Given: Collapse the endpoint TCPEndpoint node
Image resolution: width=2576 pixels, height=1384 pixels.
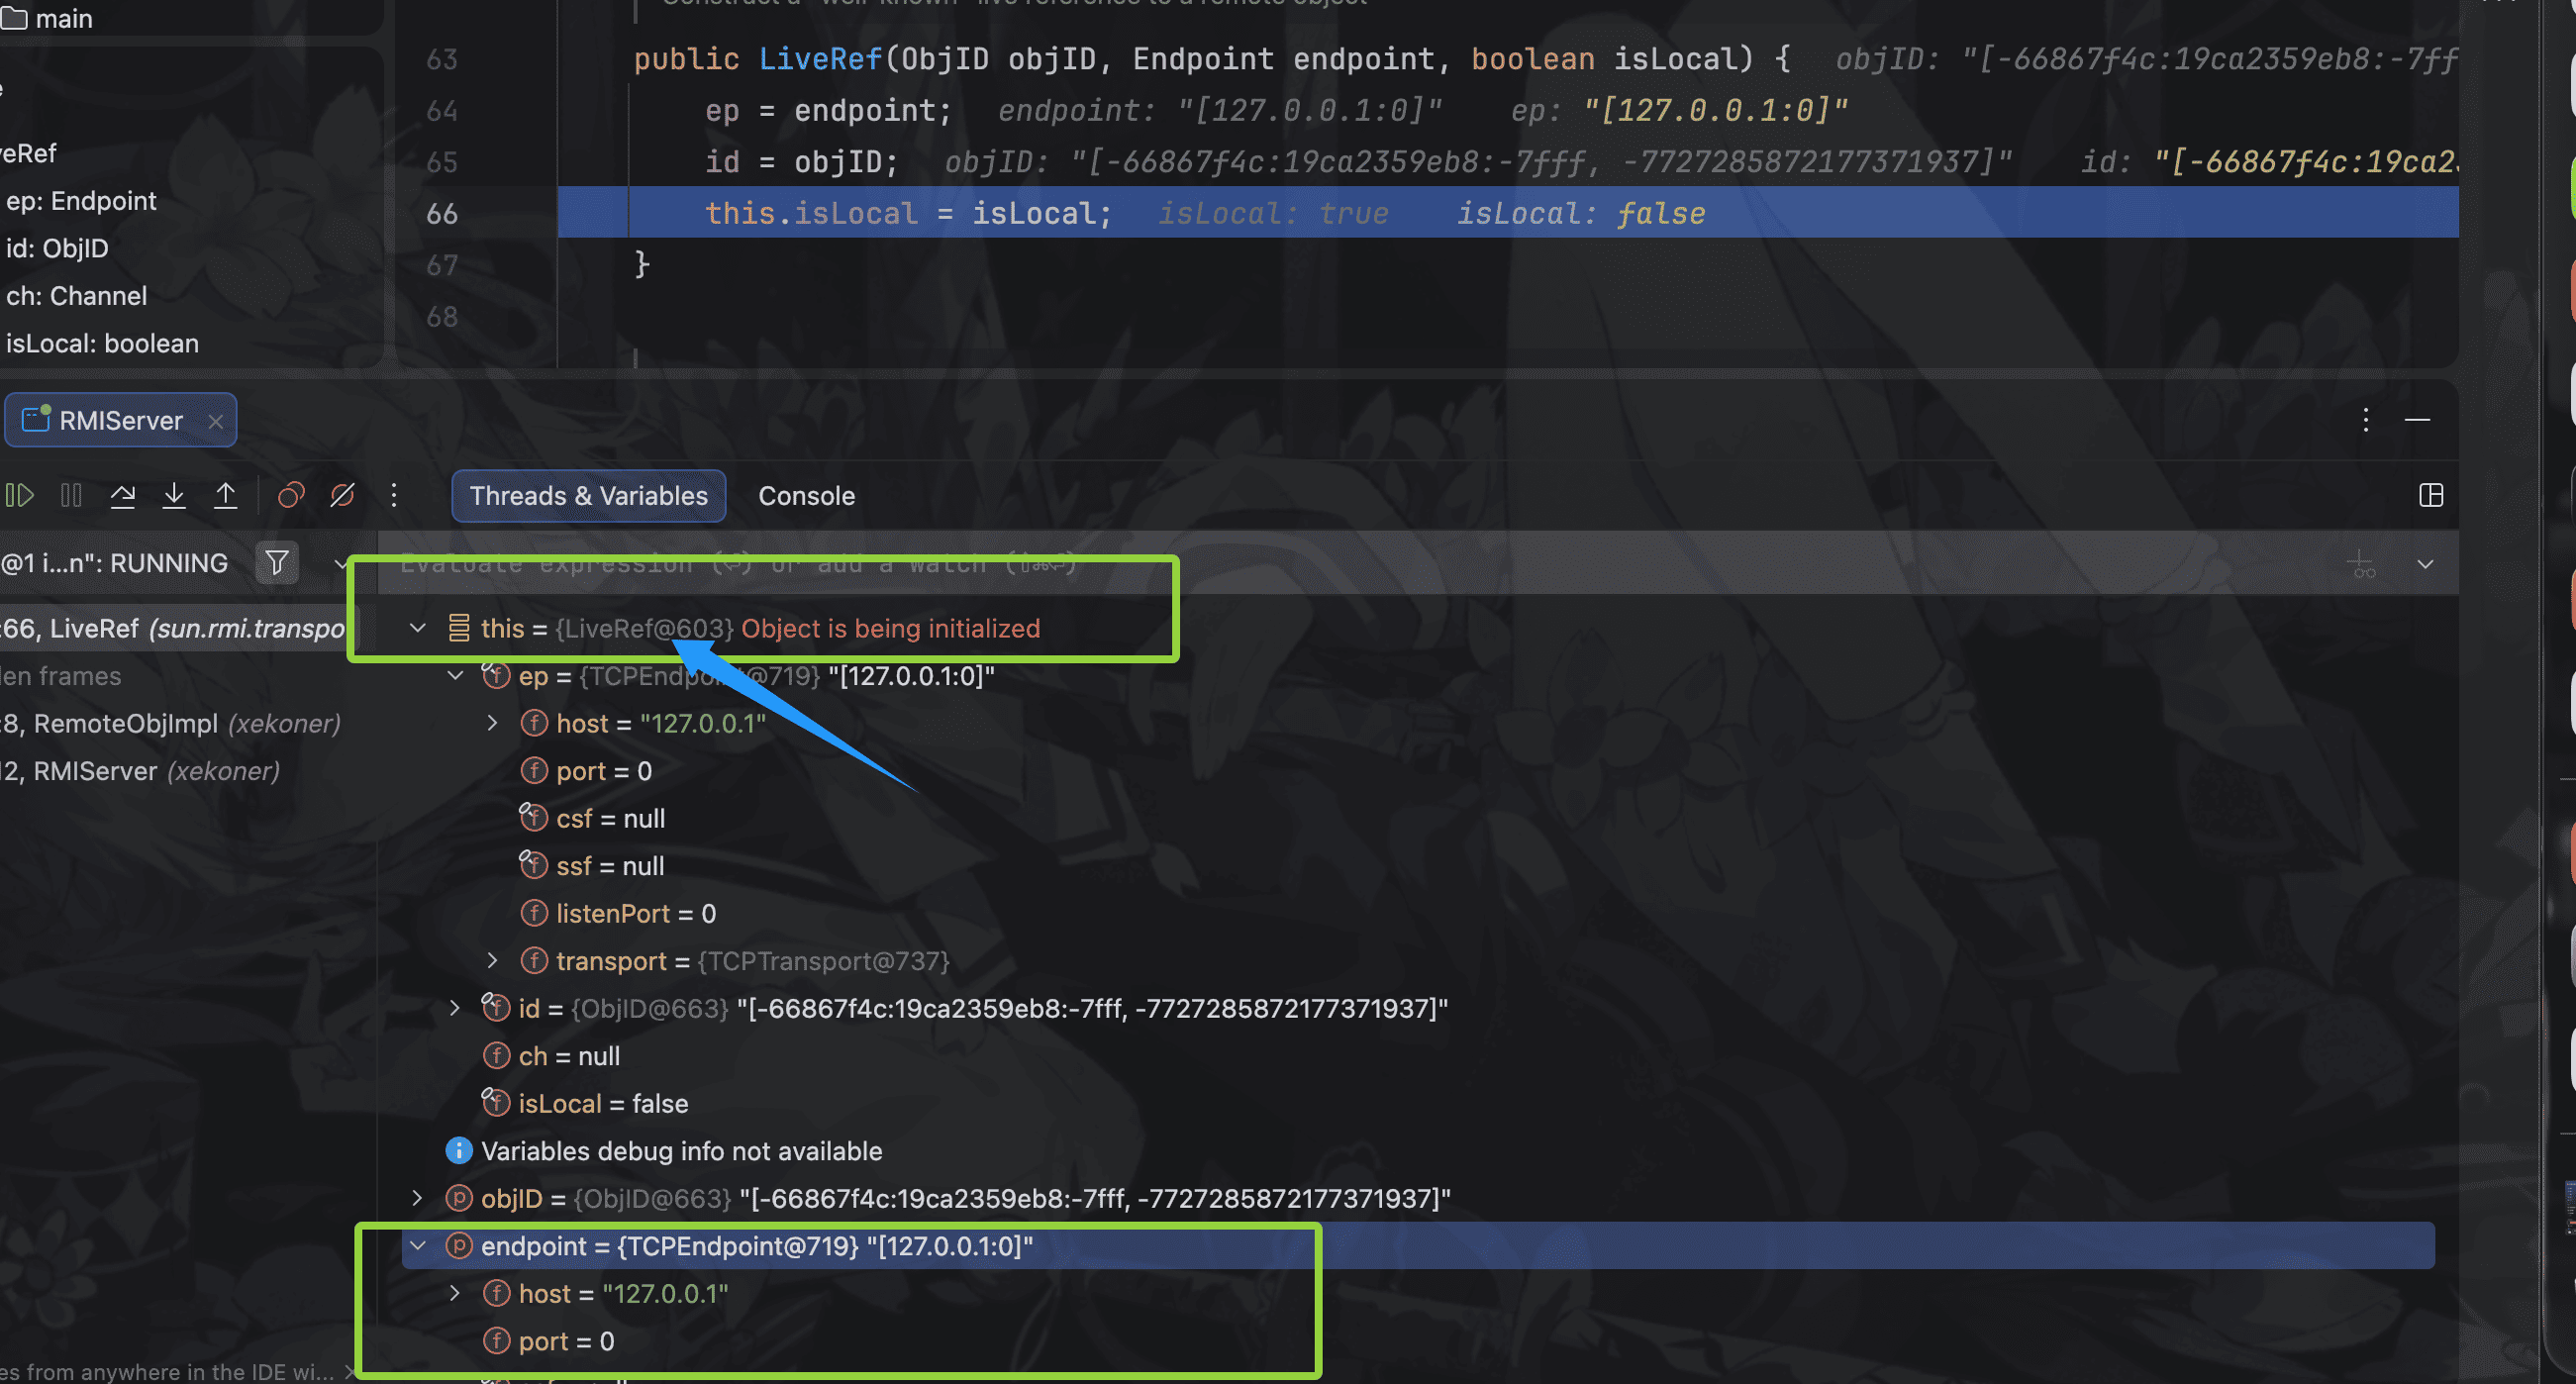Looking at the screenshot, I should click(417, 1246).
